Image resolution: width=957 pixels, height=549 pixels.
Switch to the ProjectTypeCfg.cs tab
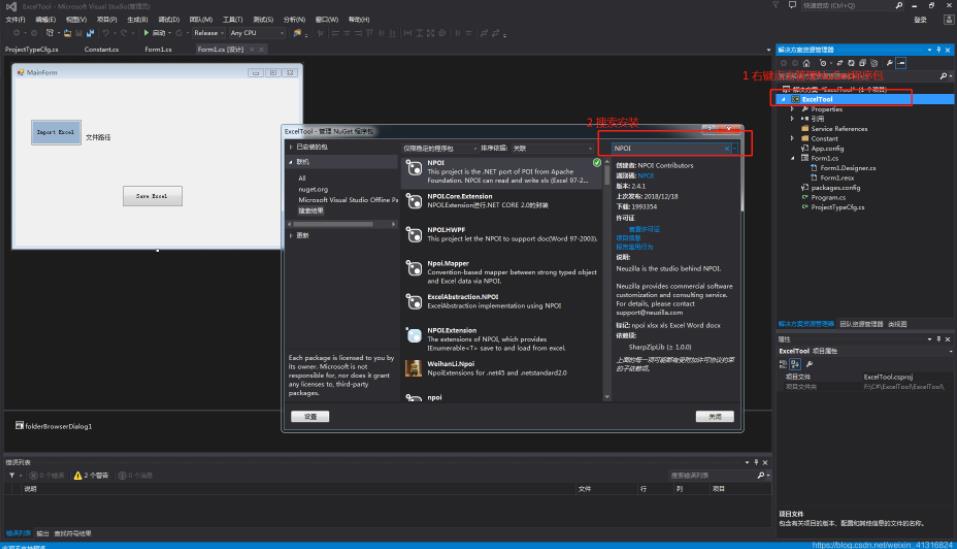(x=32, y=49)
